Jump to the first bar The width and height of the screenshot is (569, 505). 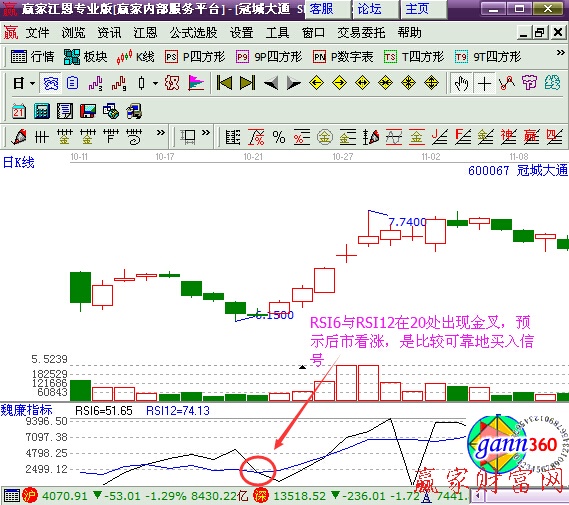pyautogui.click(x=224, y=83)
